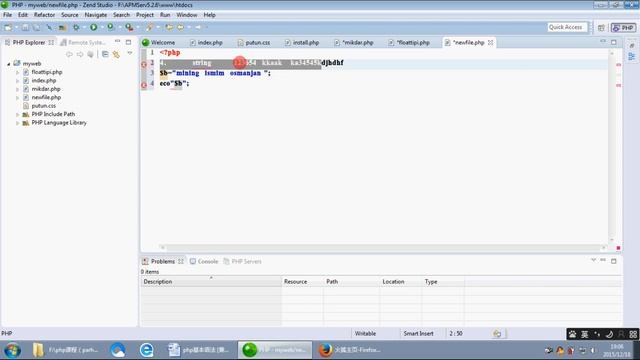Expand the floattipi.php tree node
Screen dimensions: 640x360
point(18,72)
